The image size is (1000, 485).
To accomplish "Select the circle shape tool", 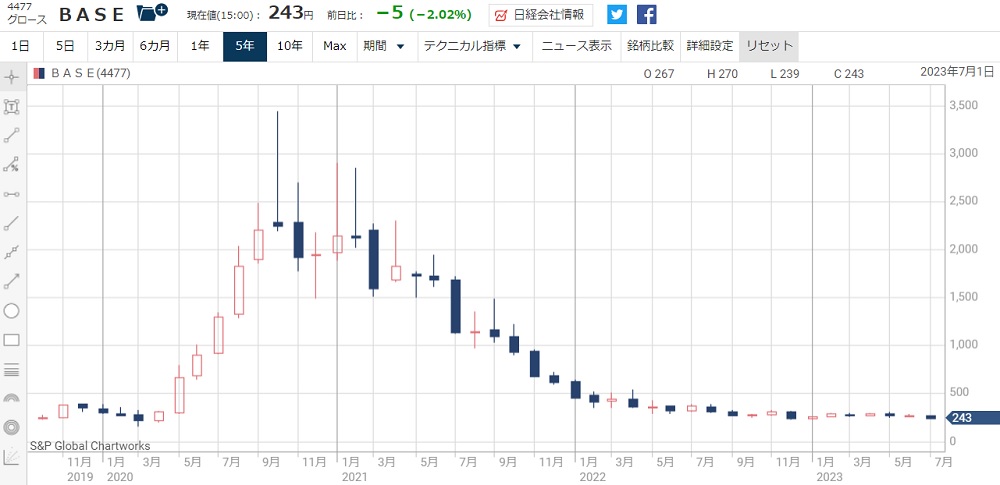I will pos(12,311).
